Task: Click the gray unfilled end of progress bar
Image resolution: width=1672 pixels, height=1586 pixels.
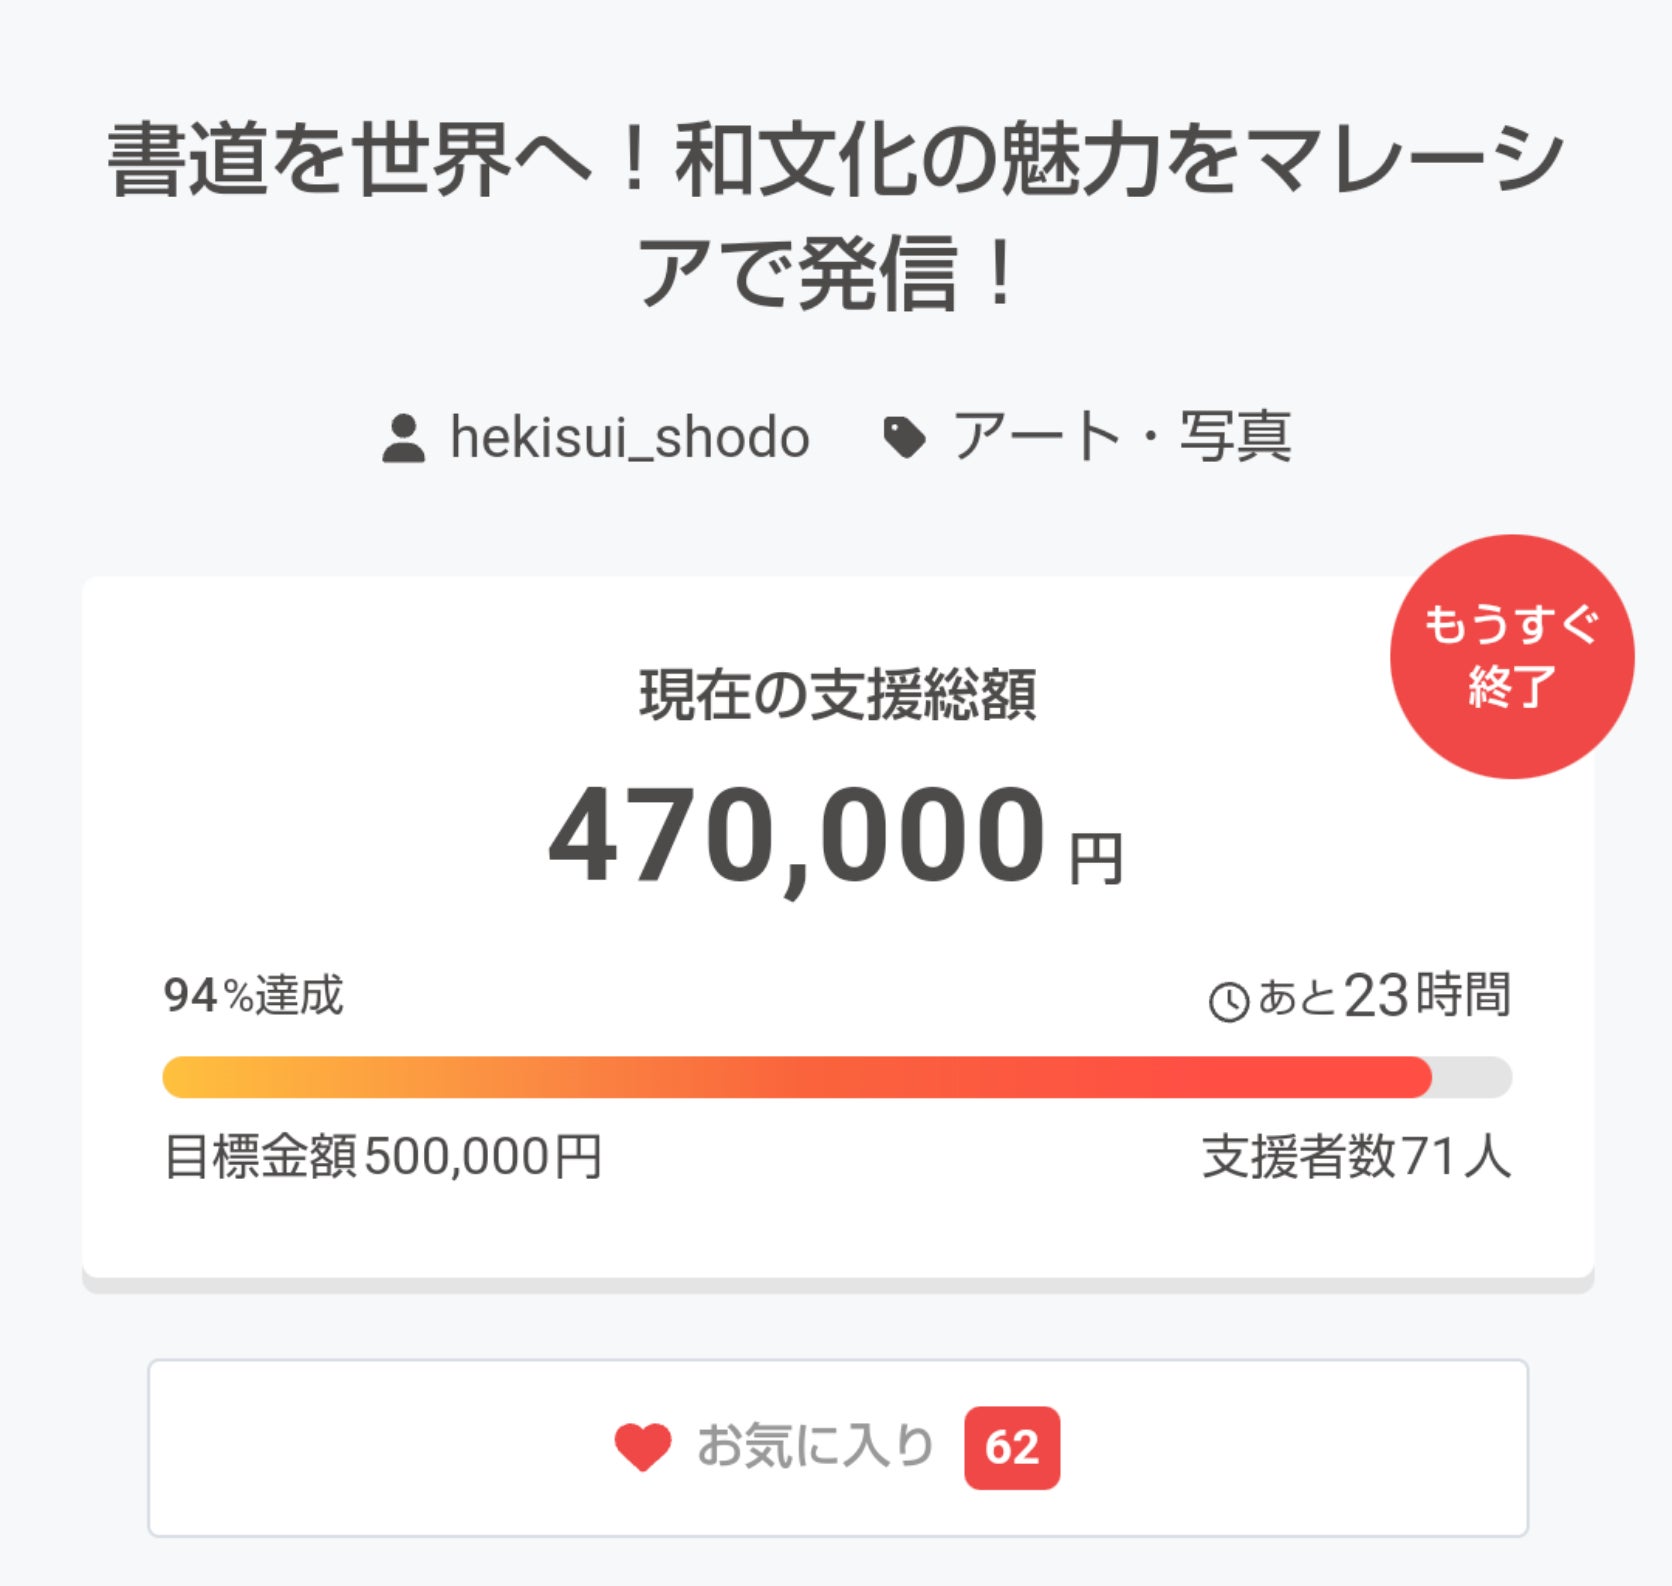Action: tap(1472, 1077)
